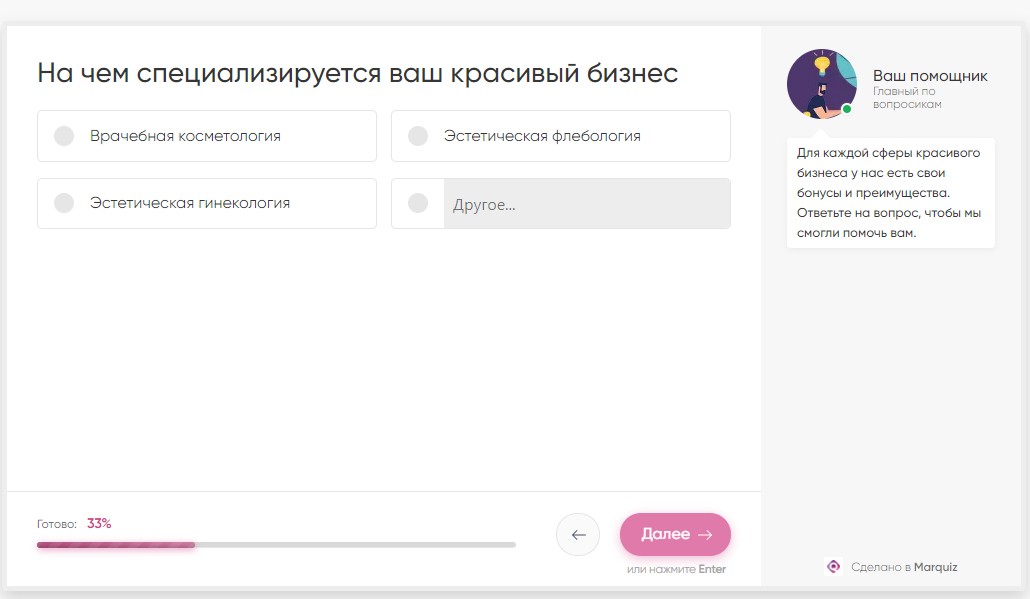The image size is (1030, 599).
Task: Click the assistant tooltip speech bubble
Action: coord(890,192)
